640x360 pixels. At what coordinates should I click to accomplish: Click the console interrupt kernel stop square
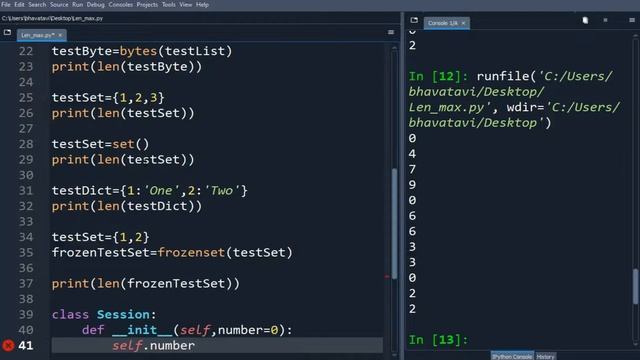605,20
